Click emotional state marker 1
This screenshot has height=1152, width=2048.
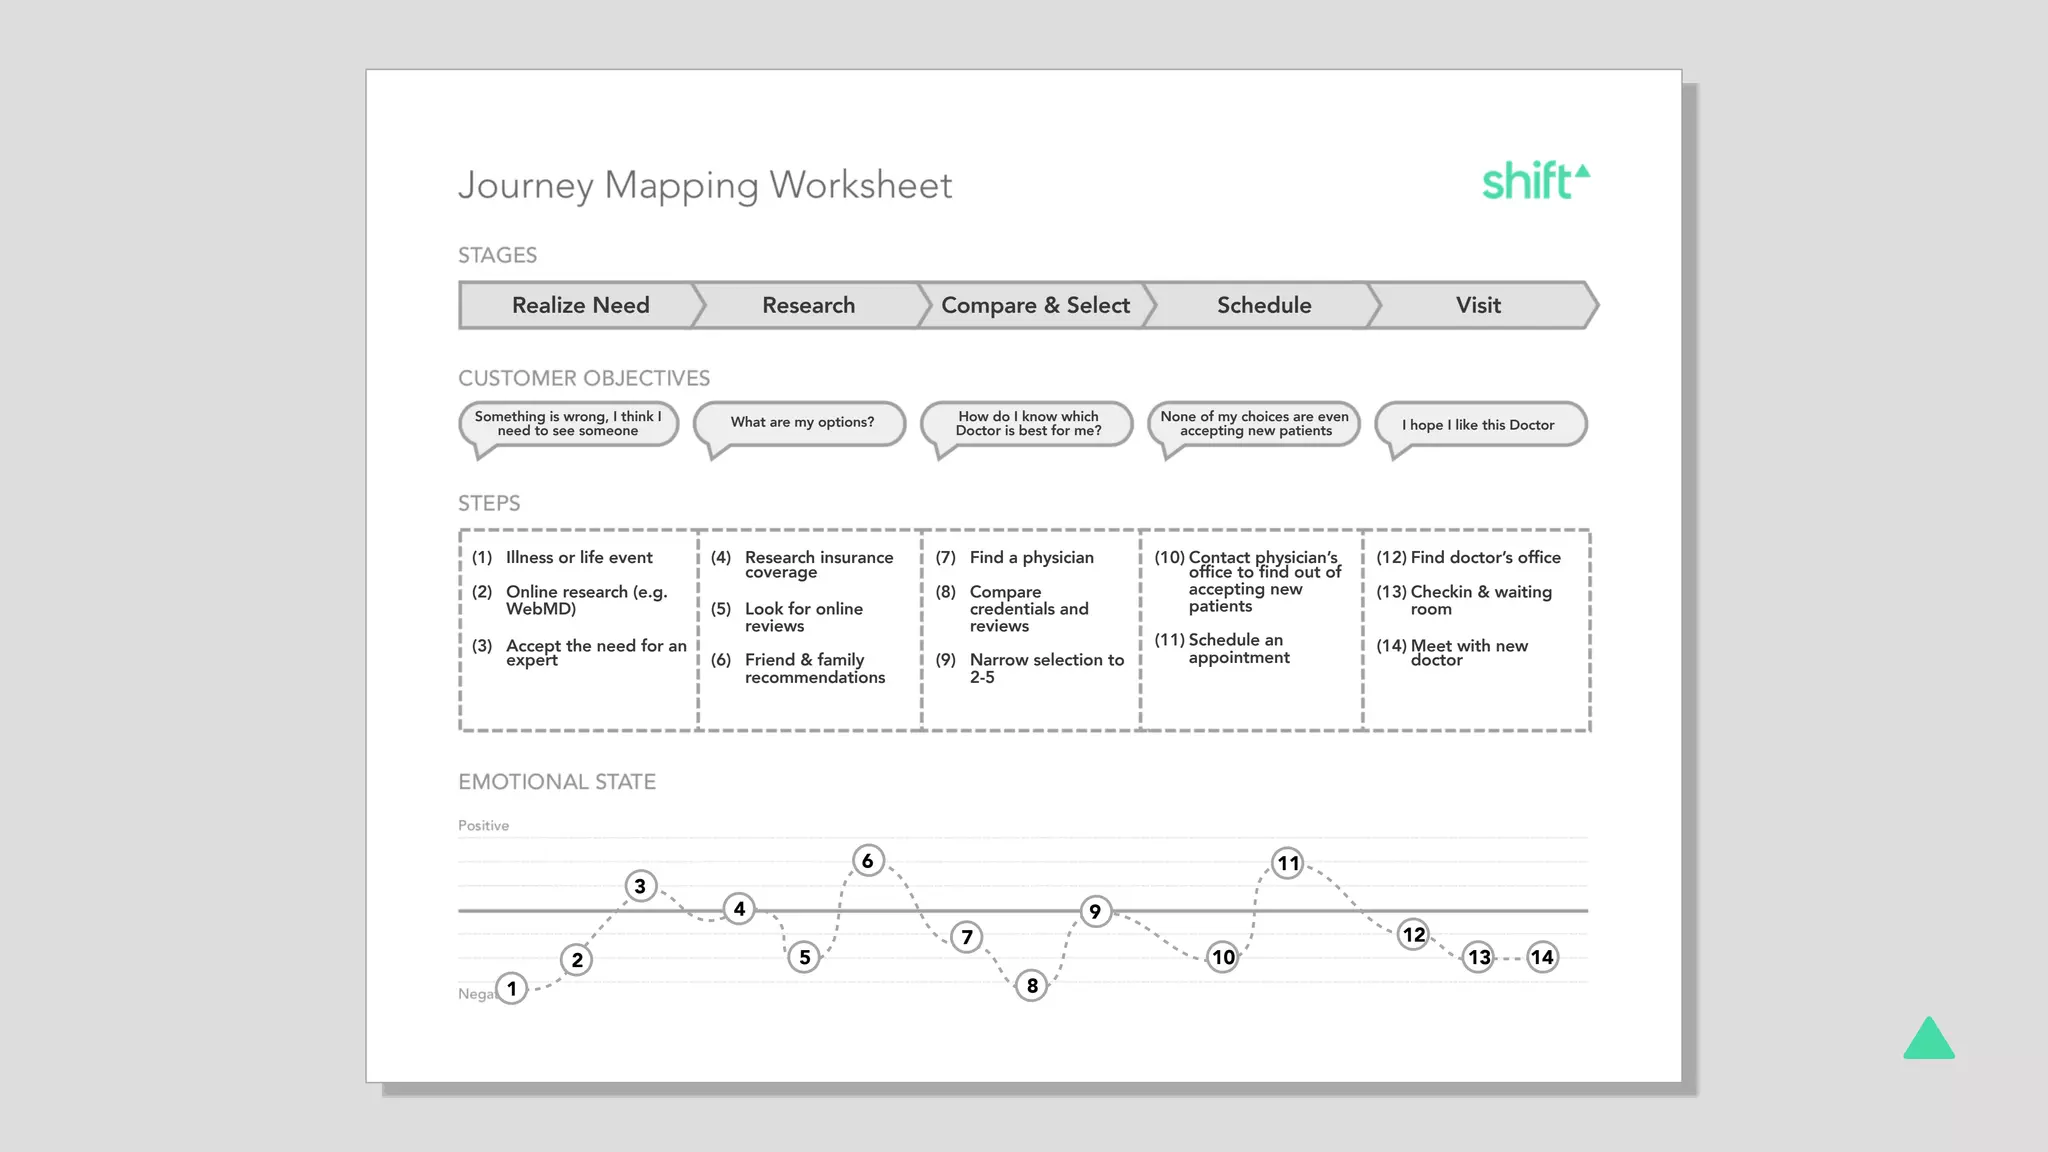512,989
